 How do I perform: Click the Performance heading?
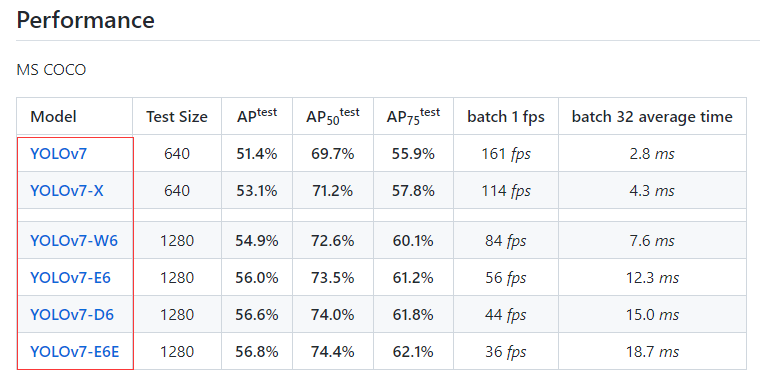[x=85, y=20]
